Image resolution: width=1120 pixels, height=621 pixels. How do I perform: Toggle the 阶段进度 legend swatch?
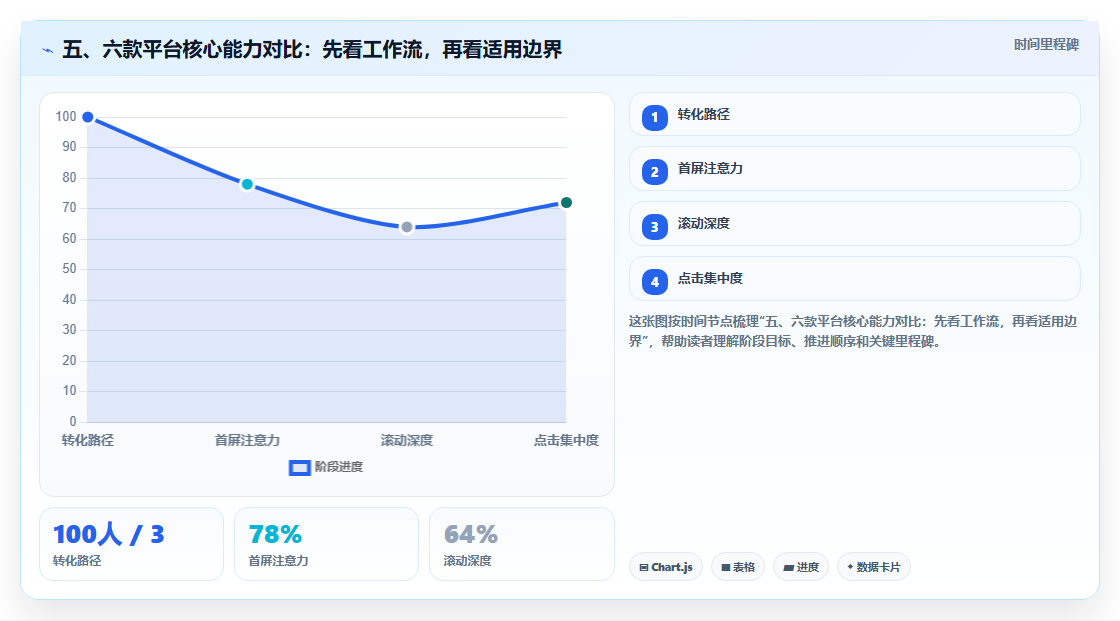coord(299,468)
